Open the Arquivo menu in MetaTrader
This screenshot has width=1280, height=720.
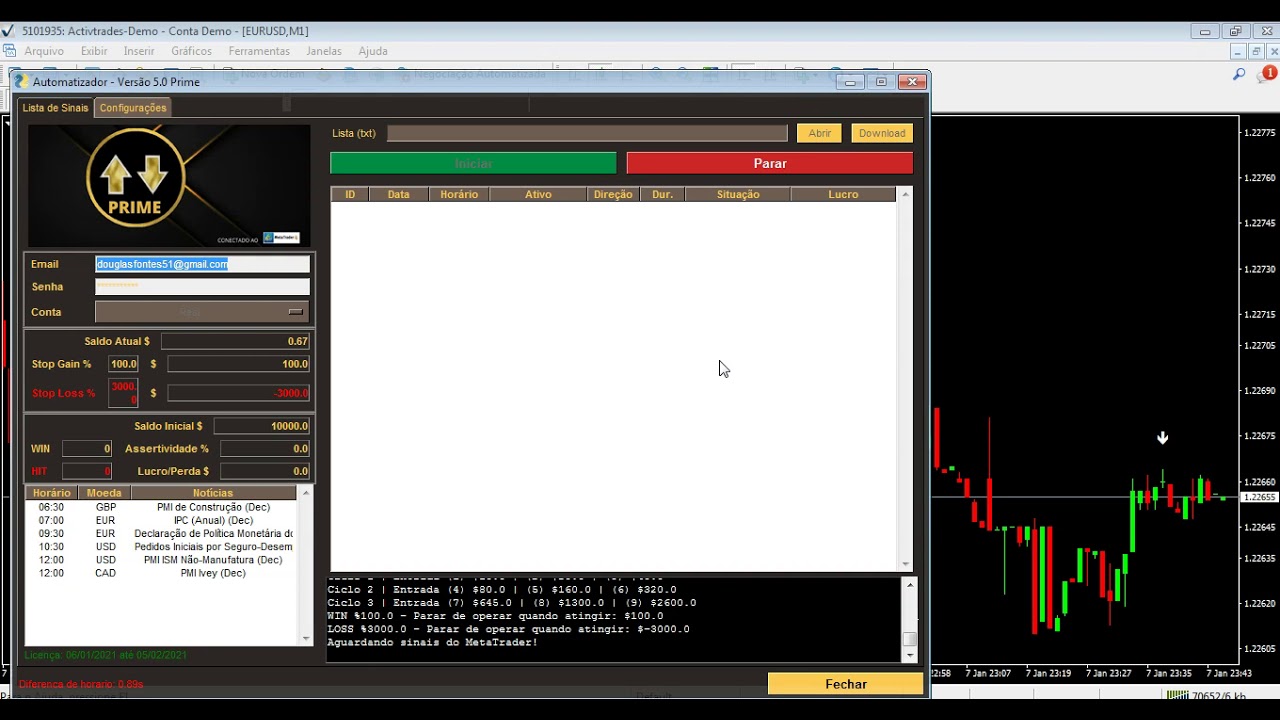tap(44, 51)
